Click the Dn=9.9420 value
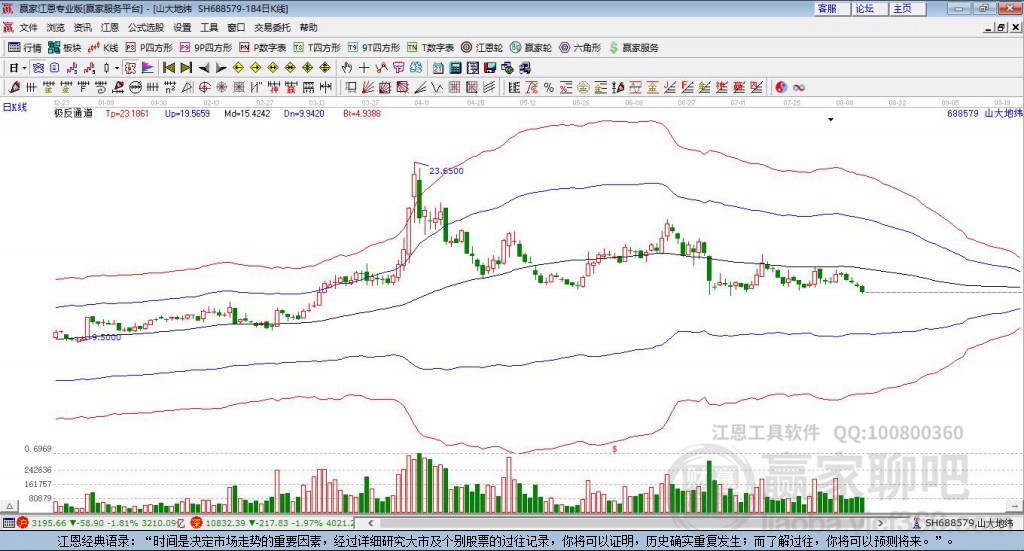This screenshot has height=551, width=1024. tap(304, 114)
